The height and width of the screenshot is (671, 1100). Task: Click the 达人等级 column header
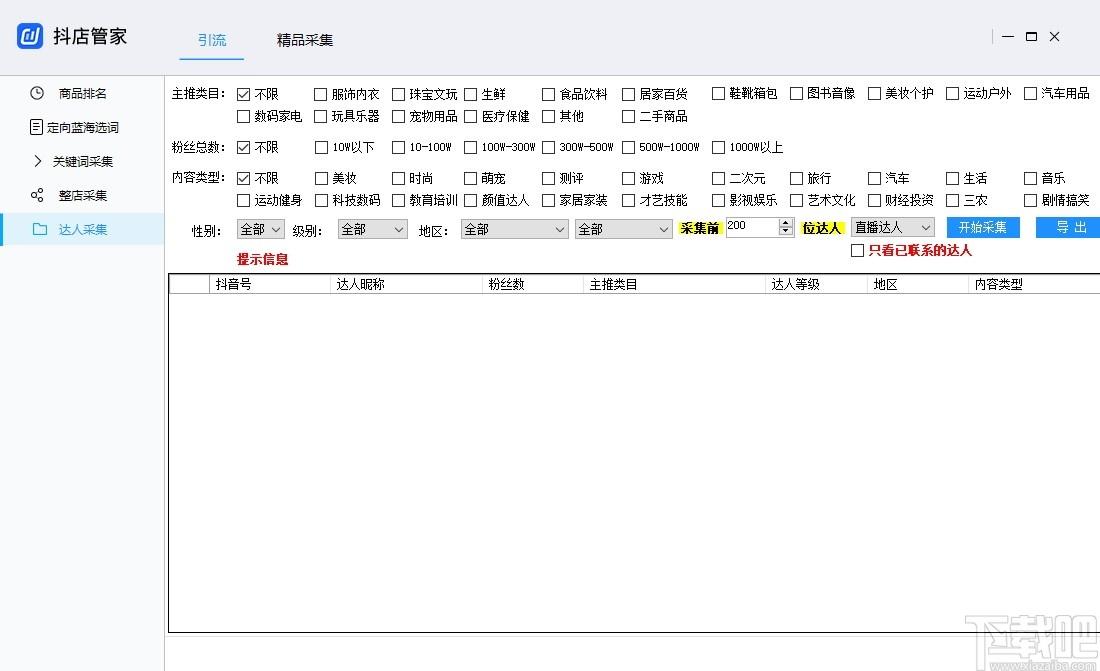(x=817, y=284)
